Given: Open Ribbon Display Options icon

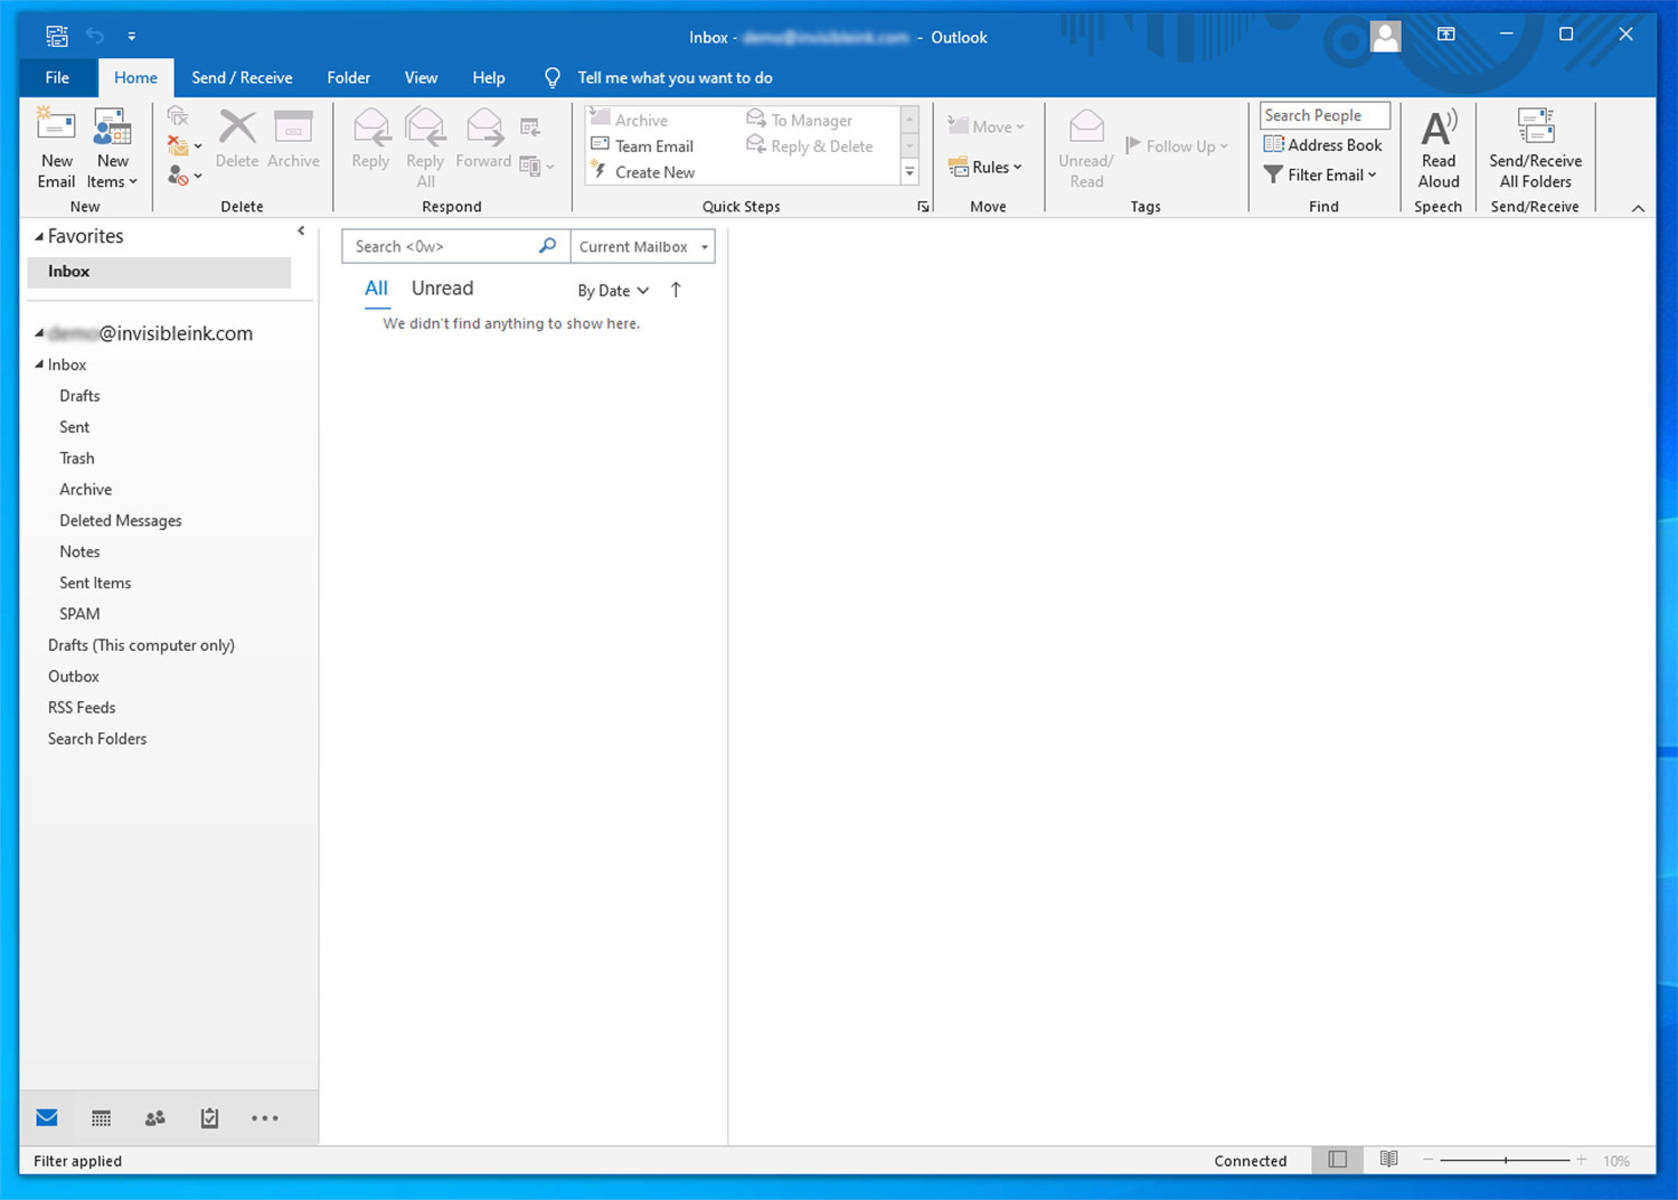Looking at the screenshot, I should pos(1446,34).
